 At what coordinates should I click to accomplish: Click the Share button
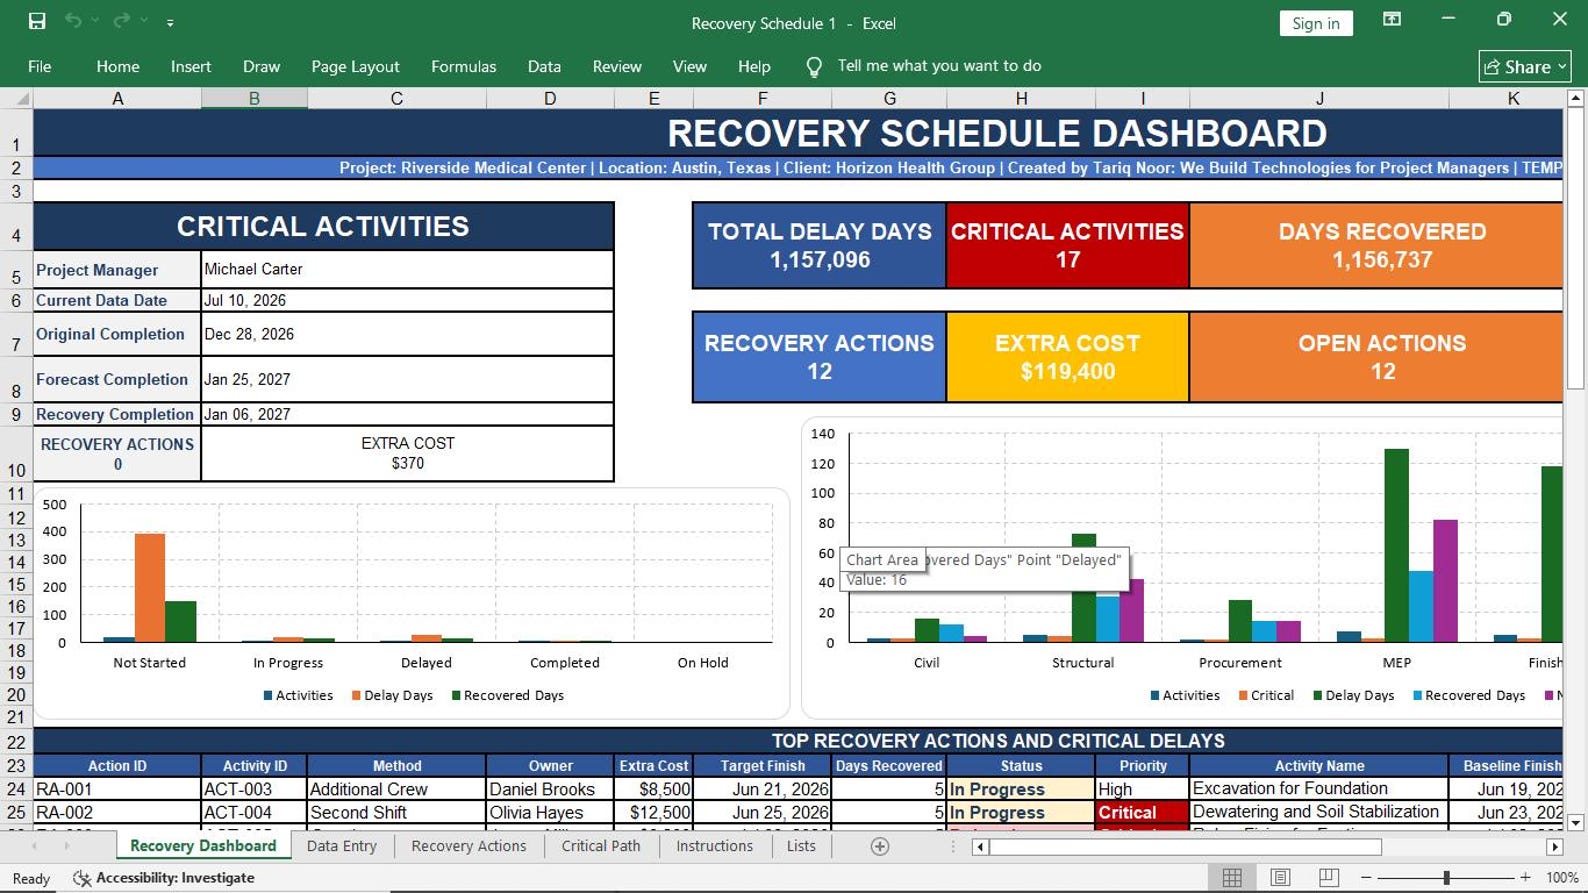(x=1524, y=66)
